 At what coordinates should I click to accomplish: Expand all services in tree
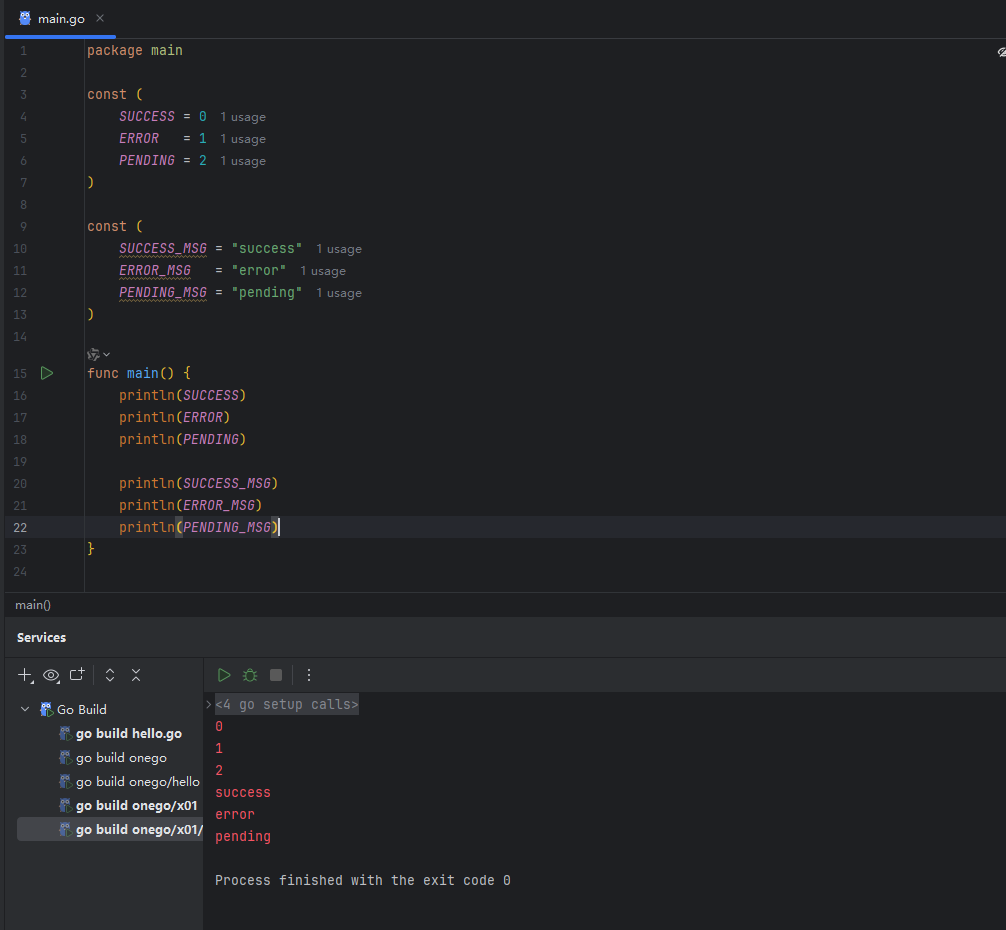point(110,675)
